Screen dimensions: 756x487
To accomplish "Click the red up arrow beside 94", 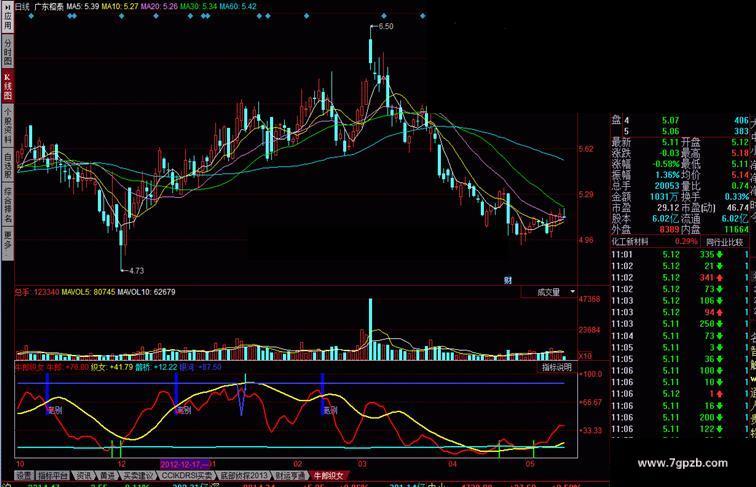I will (720, 312).
